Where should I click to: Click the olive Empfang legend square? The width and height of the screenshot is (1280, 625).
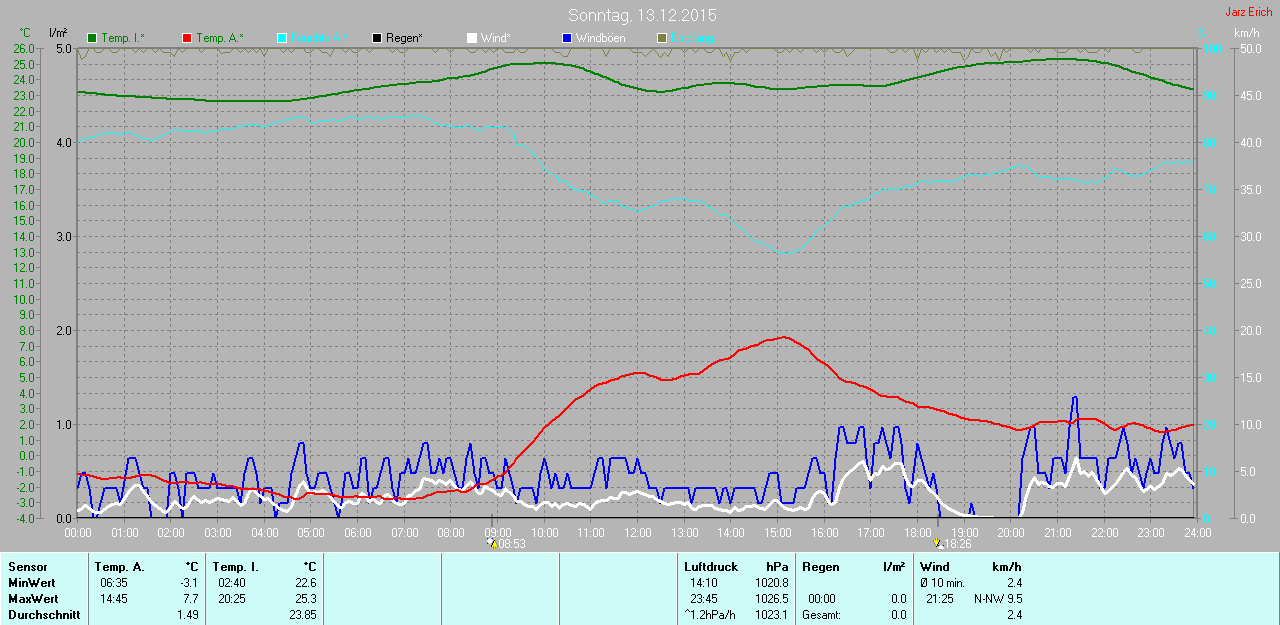pyautogui.click(x=662, y=38)
